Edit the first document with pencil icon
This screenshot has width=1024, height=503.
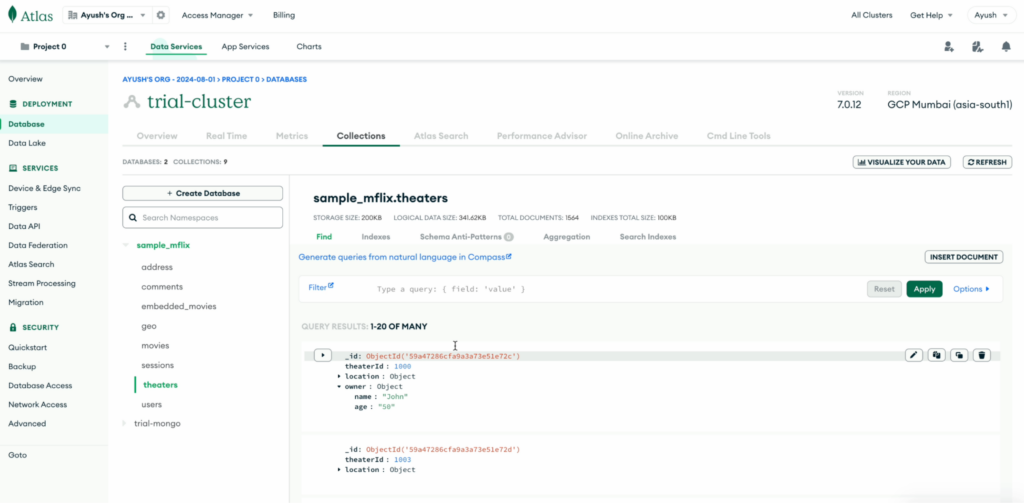(914, 355)
